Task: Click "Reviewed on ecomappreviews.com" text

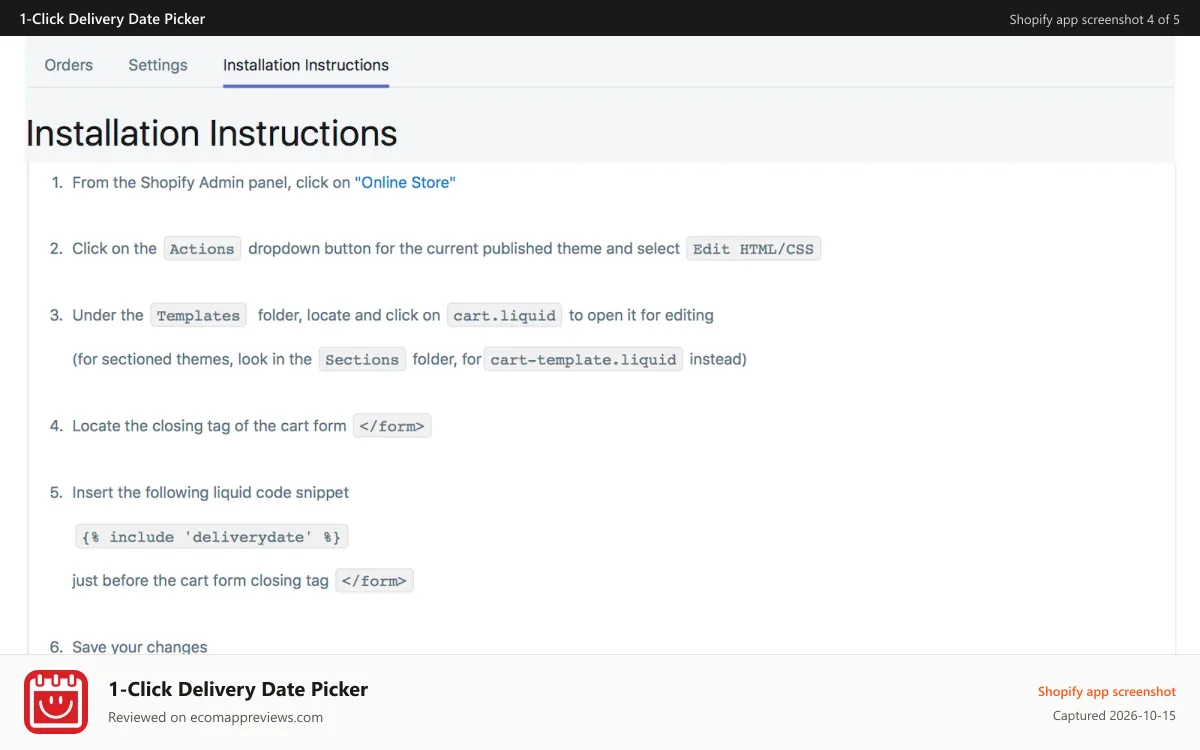Action: [215, 717]
